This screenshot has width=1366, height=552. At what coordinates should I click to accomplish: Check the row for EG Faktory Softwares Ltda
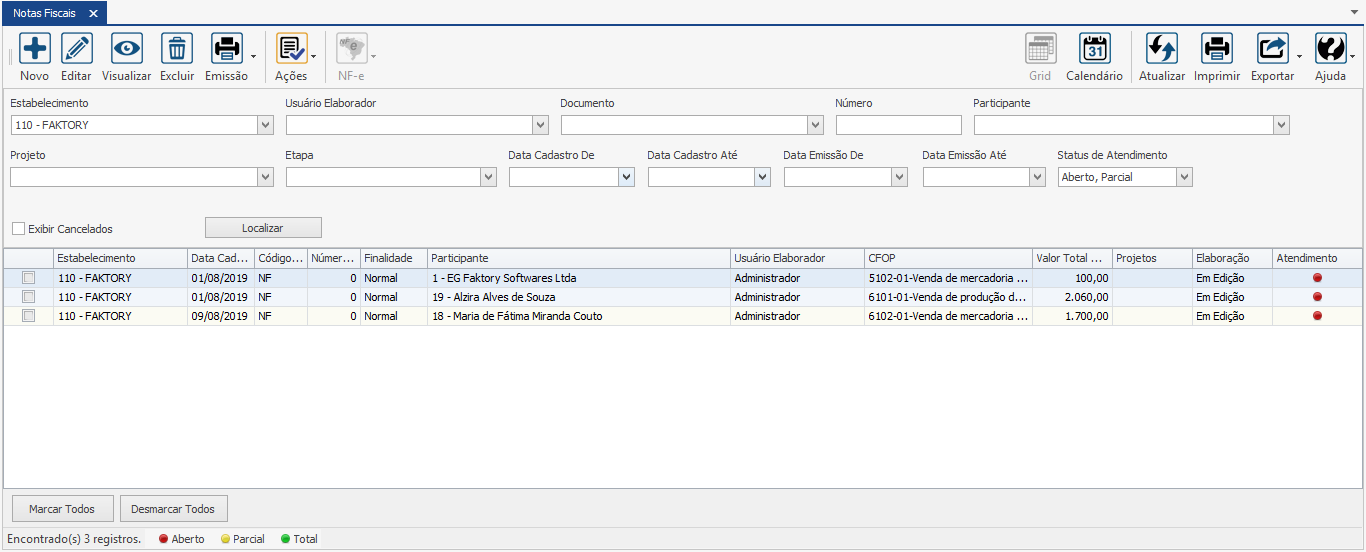[x=29, y=278]
